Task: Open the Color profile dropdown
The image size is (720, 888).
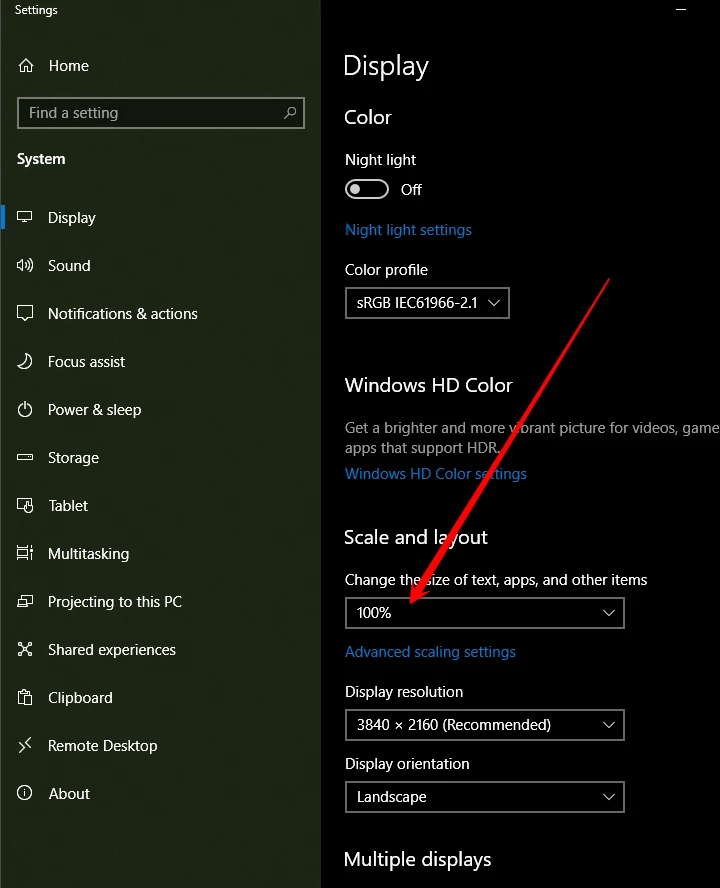Action: (427, 303)
